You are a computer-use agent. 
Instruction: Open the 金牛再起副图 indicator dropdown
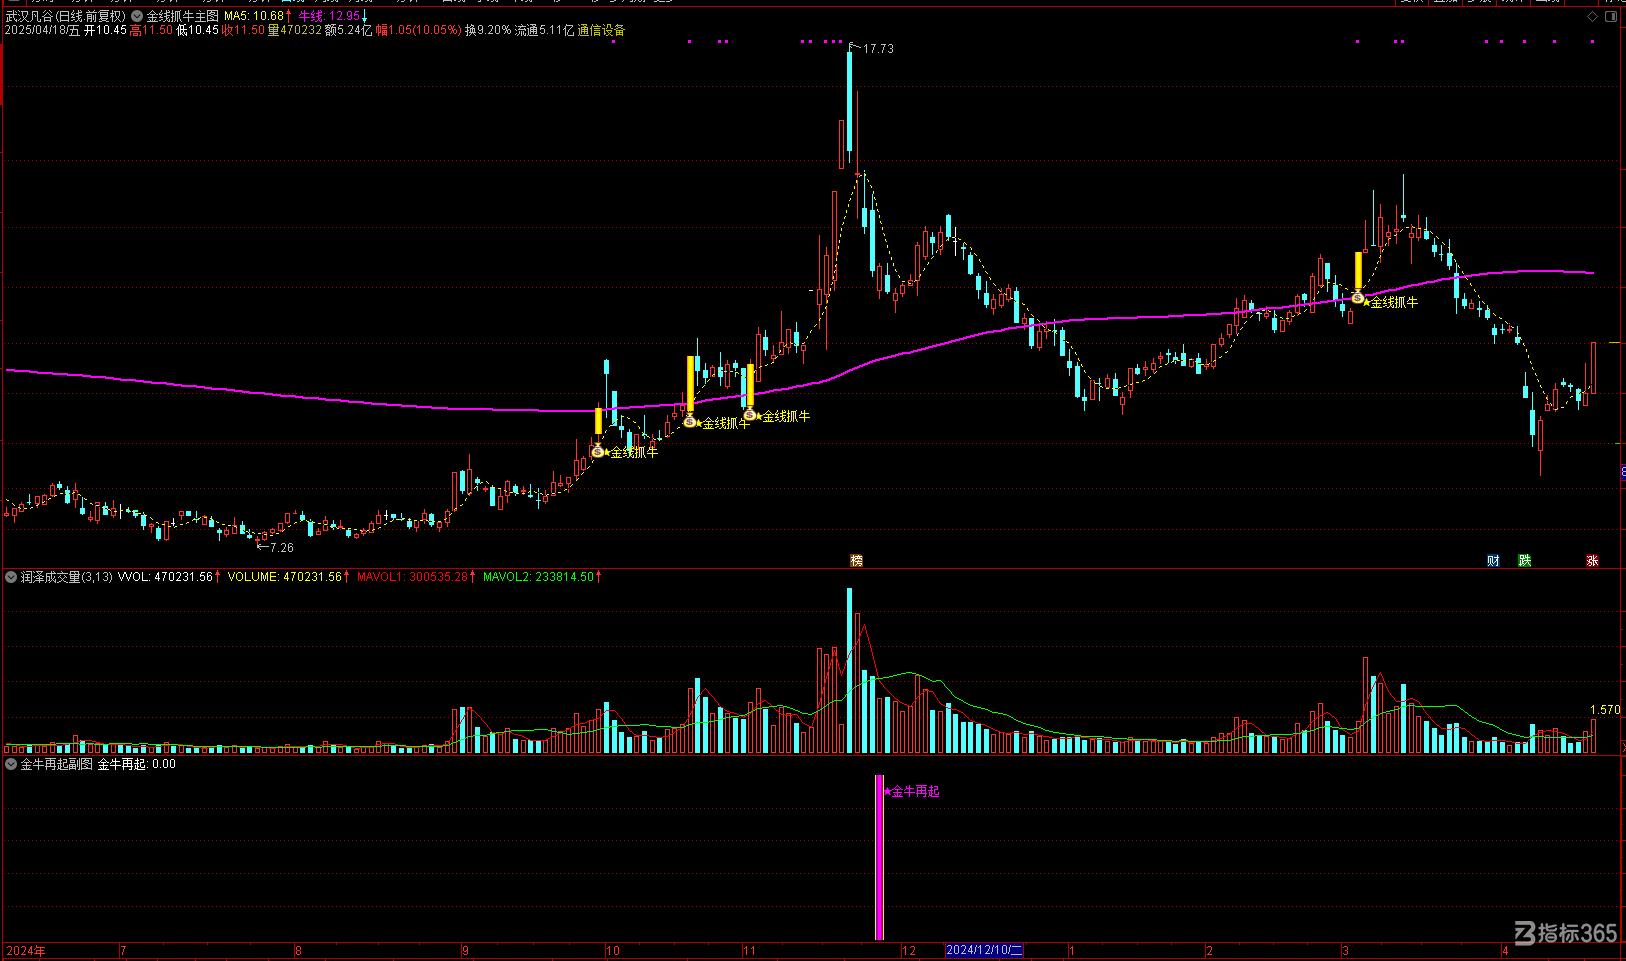pos(11,764)
